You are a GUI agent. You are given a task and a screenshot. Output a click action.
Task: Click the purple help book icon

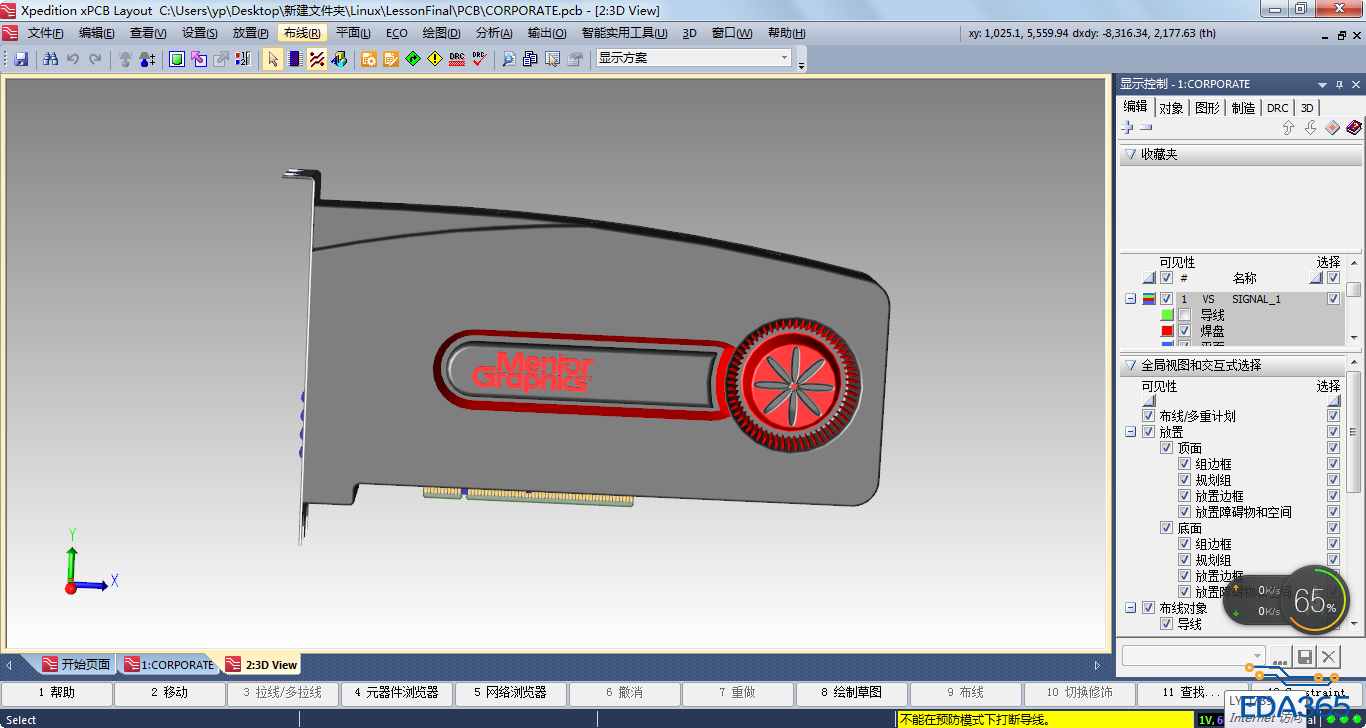click(1354, 128)
